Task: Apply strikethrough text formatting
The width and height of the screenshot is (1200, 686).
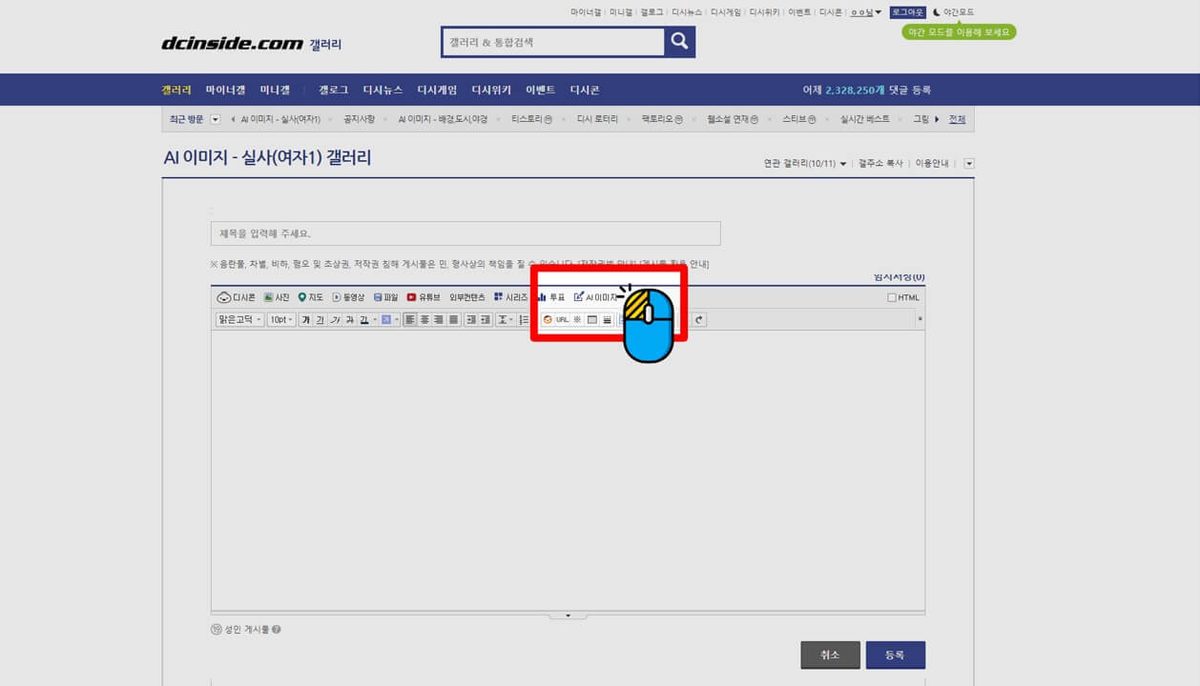Action: pyautogui.click(x=349, y=320)
